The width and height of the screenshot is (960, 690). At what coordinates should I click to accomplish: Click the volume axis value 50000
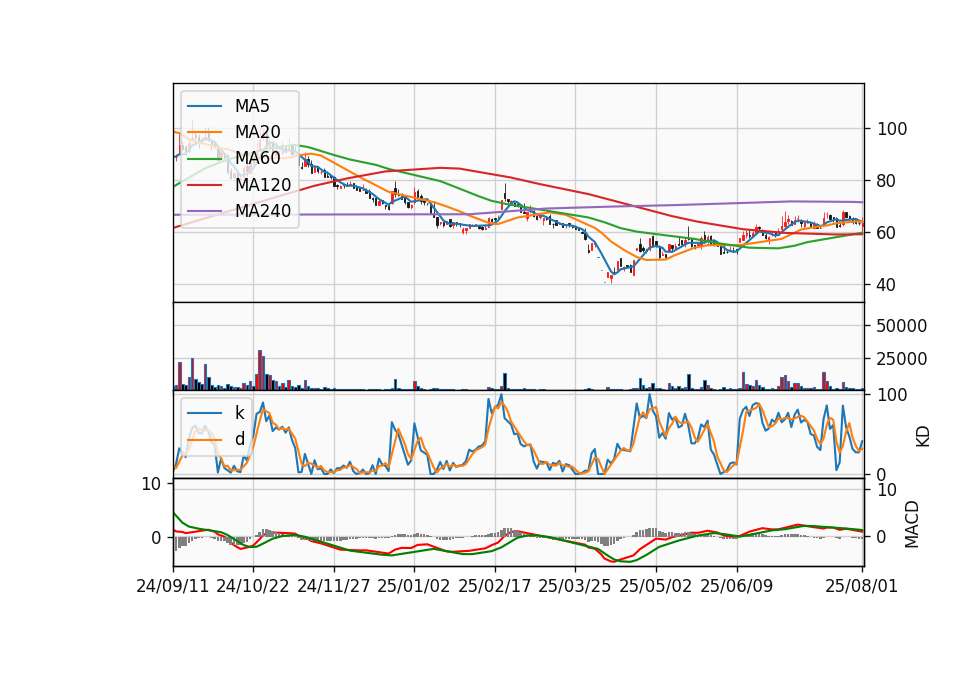901,326
